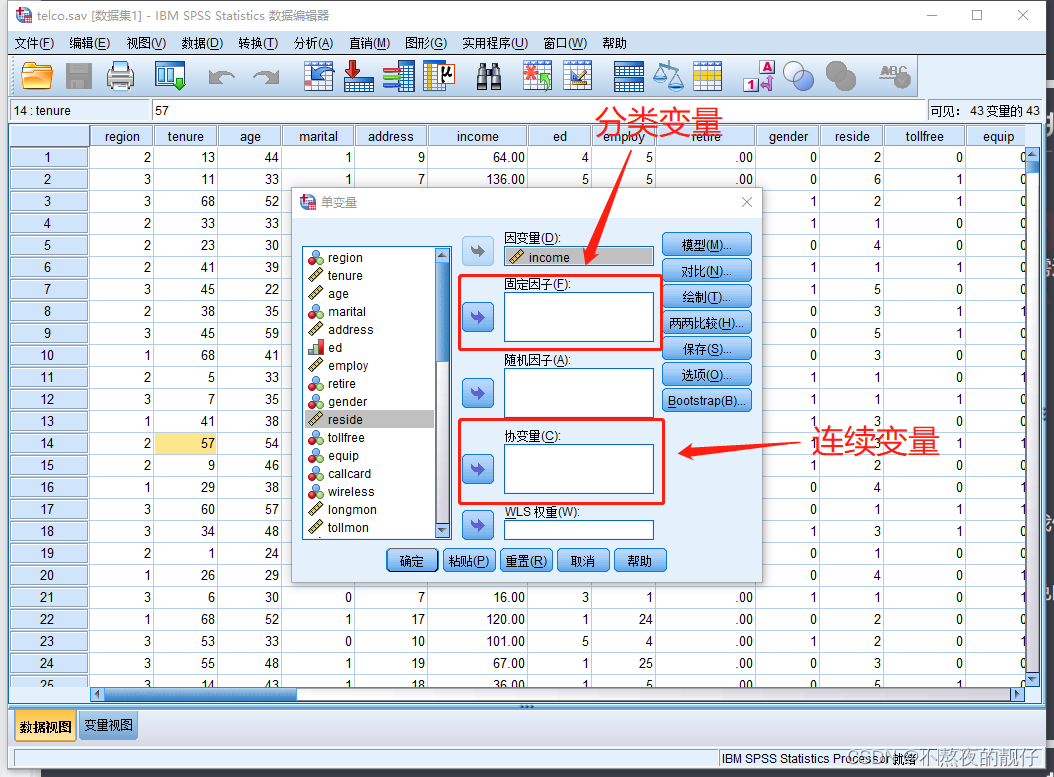This screenshot has width=1054, height=777.
Task: Find with the binoculars icon
Action: pyautogui.click(x=489, y=77)
